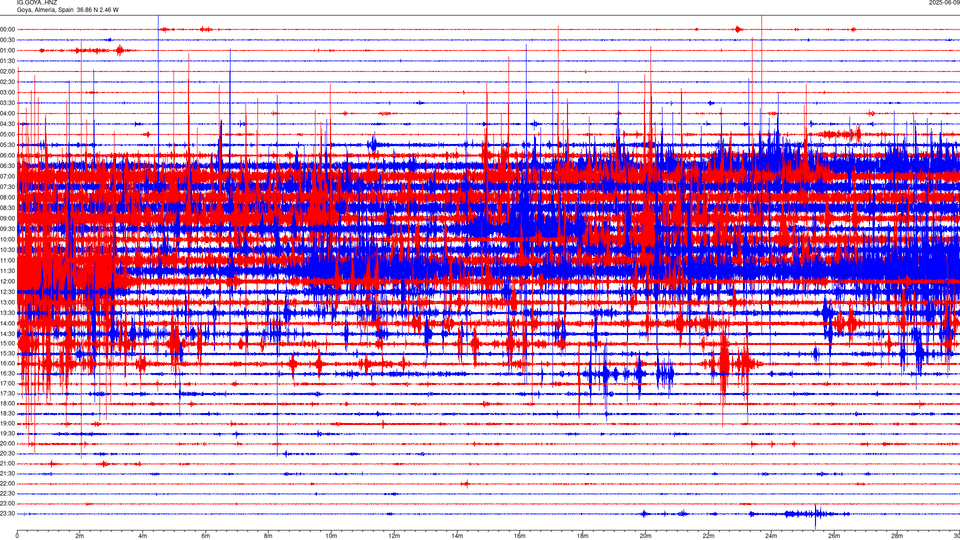Image resolution: width=960 pixels, height=540 pixels.
Task: Select the 00:30 time label
Action: [7, 40]
